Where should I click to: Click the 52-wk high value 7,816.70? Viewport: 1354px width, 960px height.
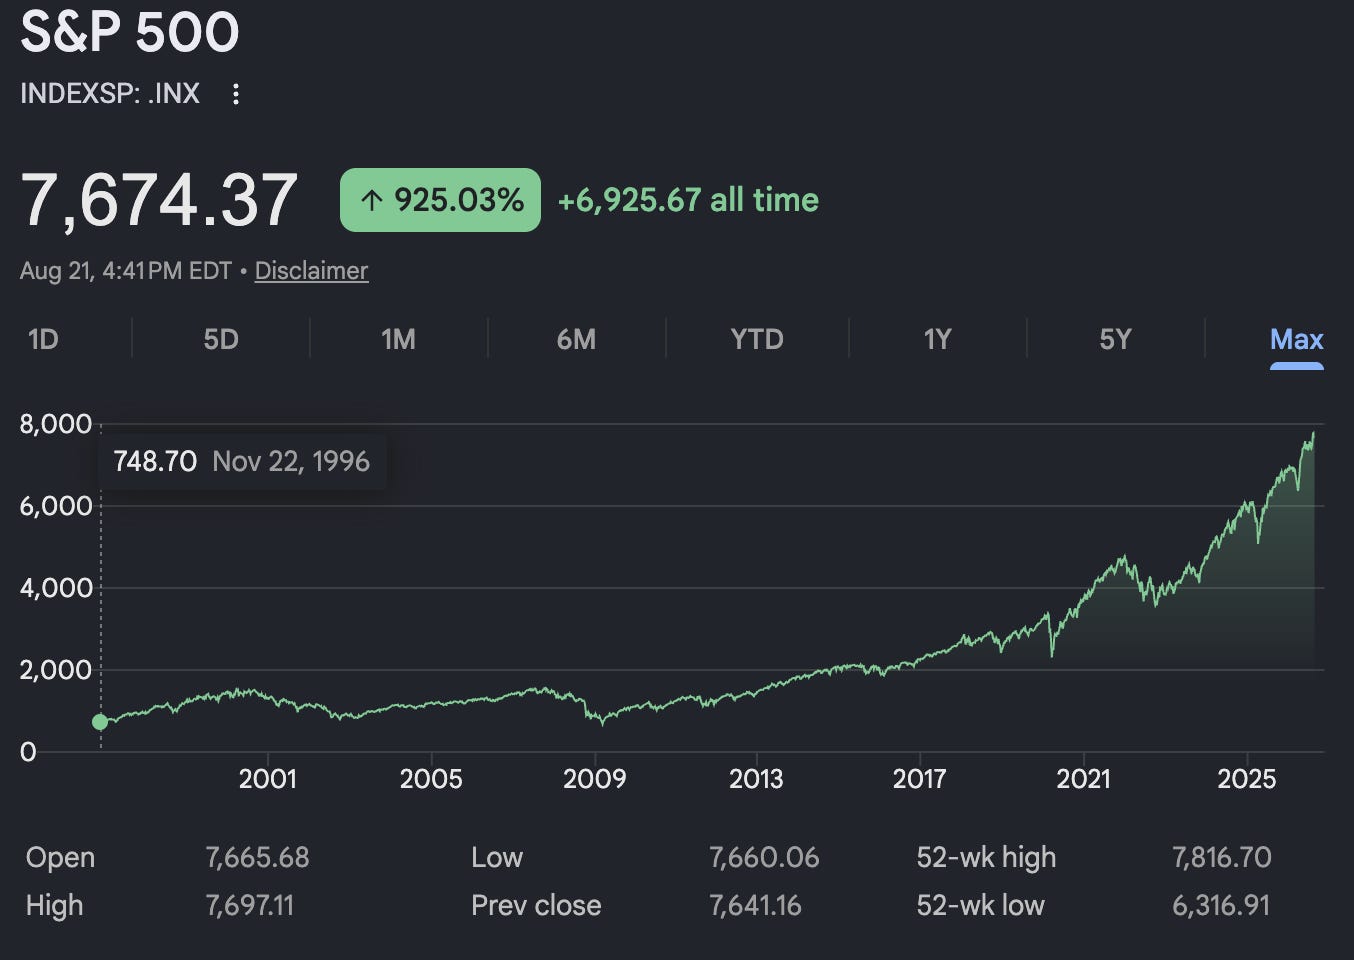coord(1221,858)
